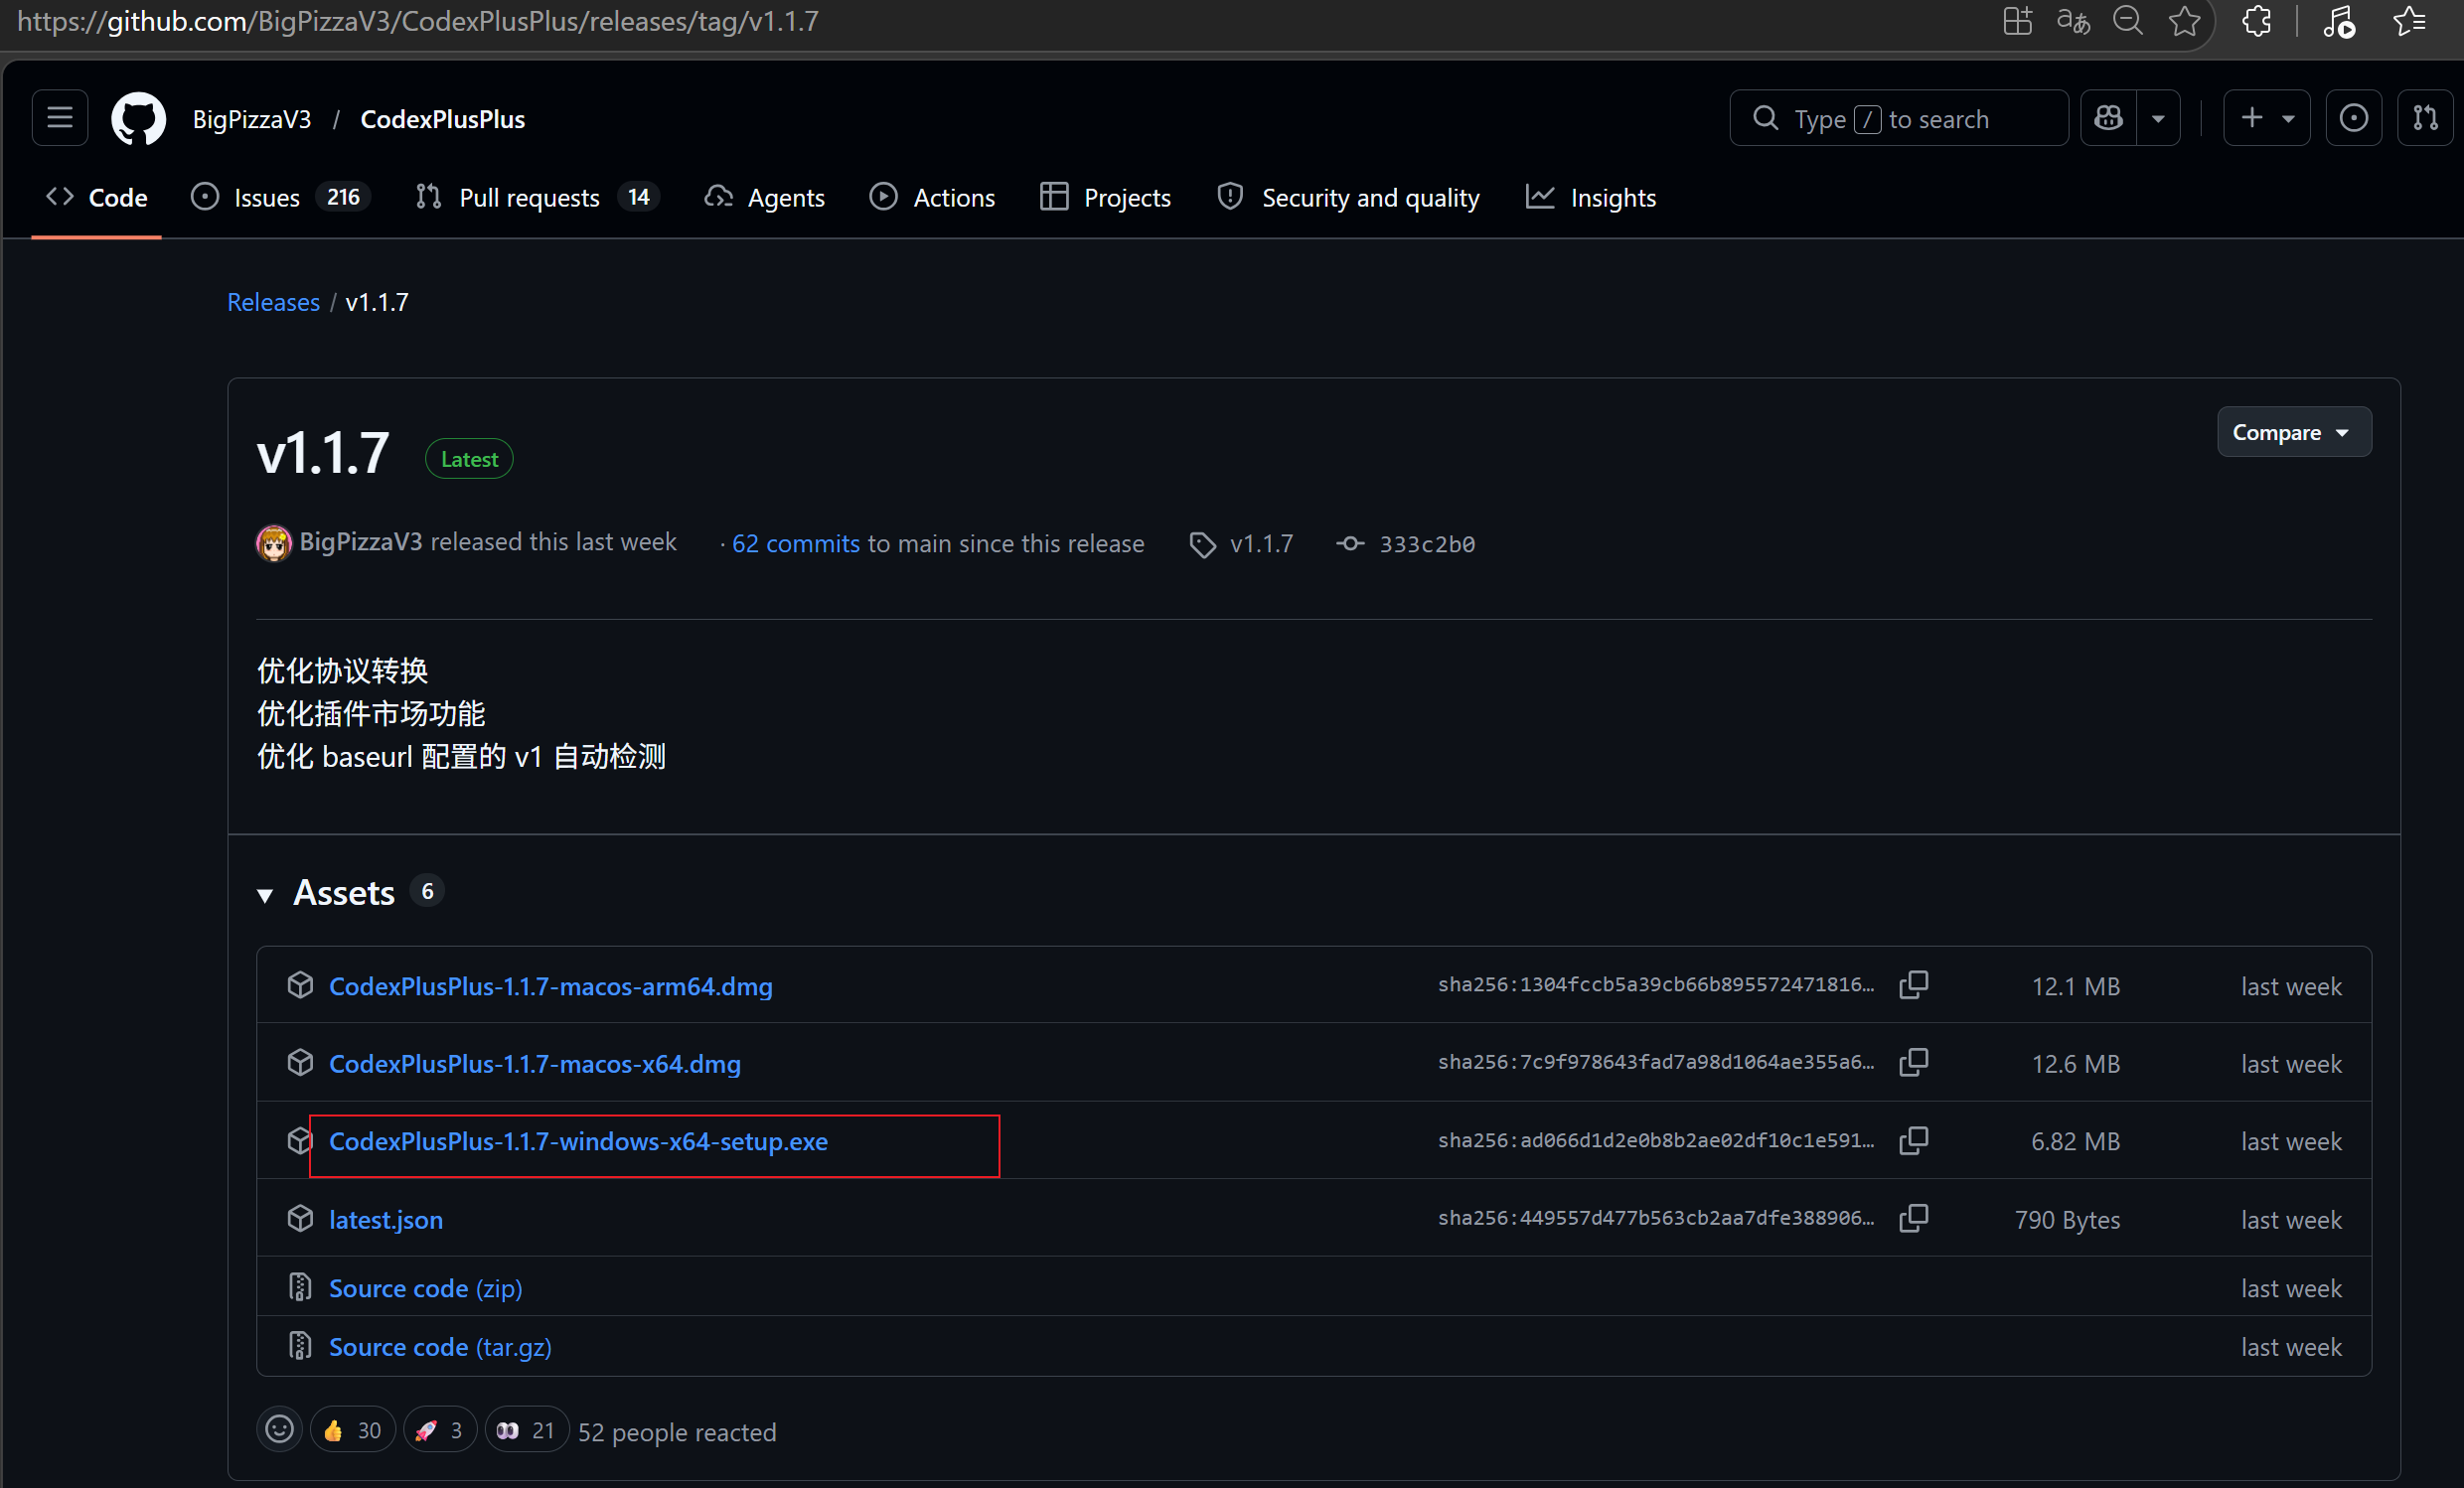Click the rocket reaction with 3
The height and width of the screenshot is (1488, 2464).
coord(439,1430)
